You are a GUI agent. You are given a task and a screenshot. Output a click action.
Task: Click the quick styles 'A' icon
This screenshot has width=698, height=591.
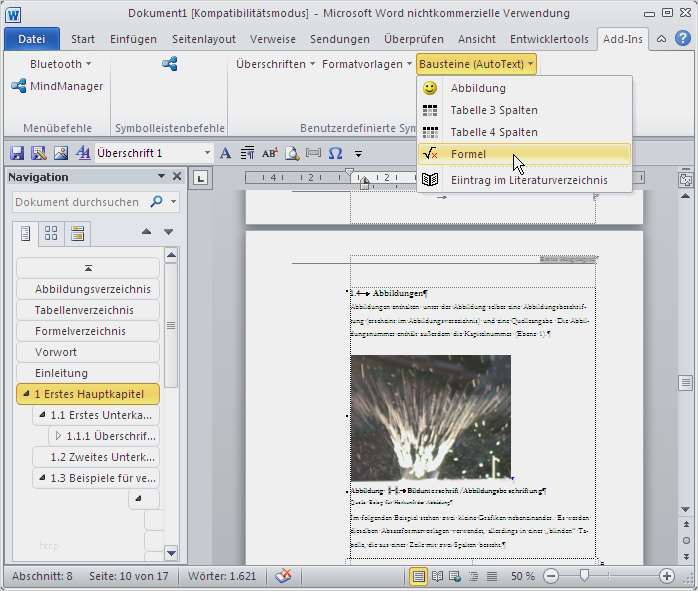83,153
